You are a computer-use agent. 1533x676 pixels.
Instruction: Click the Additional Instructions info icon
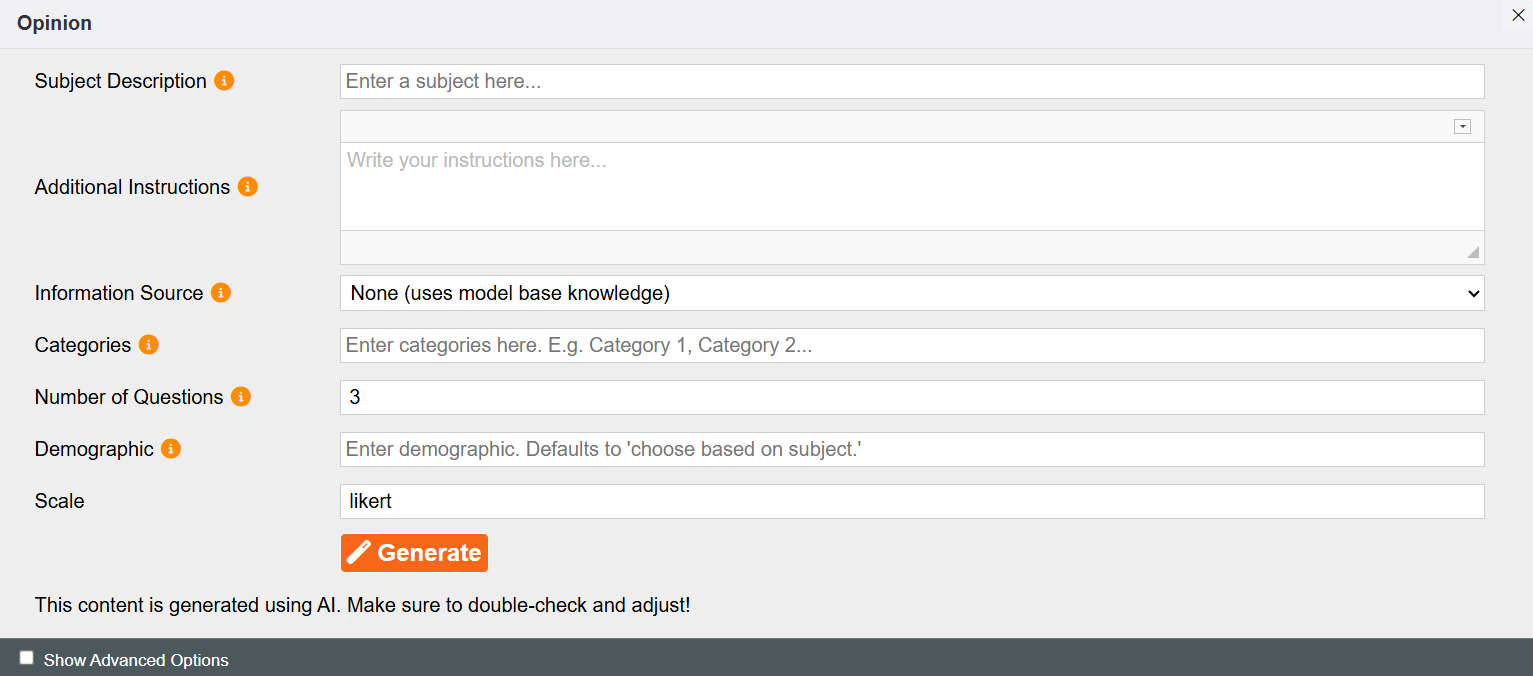(x=248, y=187)
